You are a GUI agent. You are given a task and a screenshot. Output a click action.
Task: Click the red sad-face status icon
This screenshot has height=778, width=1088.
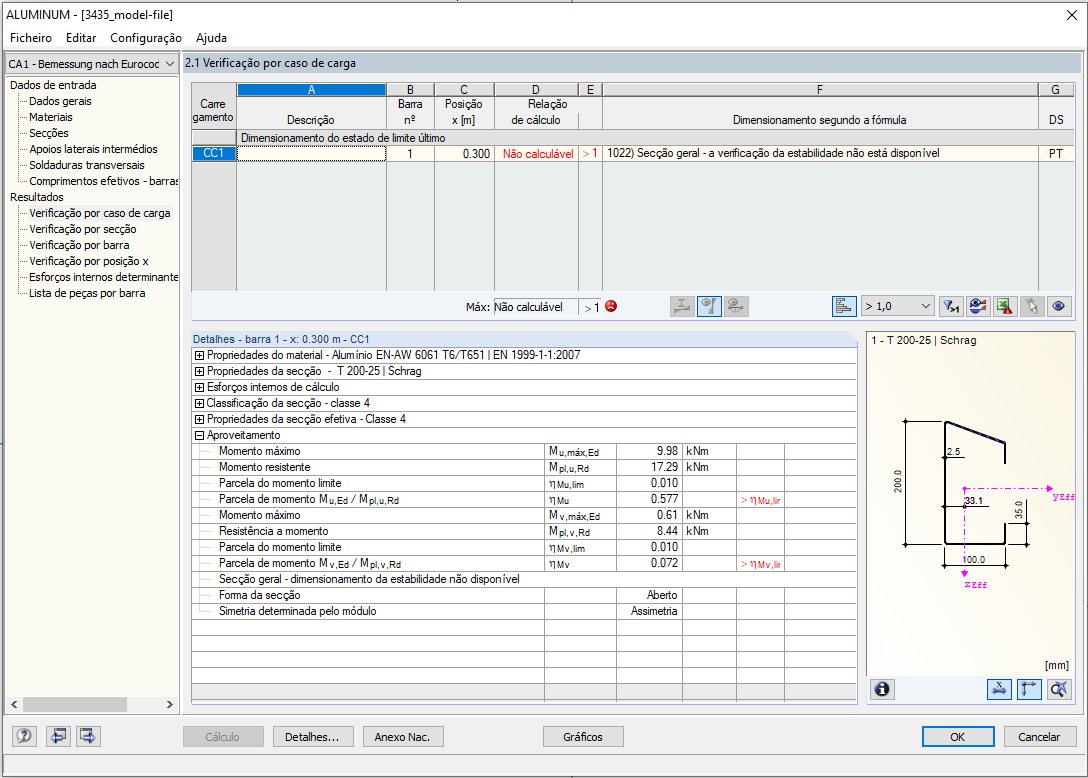(611, 306)
